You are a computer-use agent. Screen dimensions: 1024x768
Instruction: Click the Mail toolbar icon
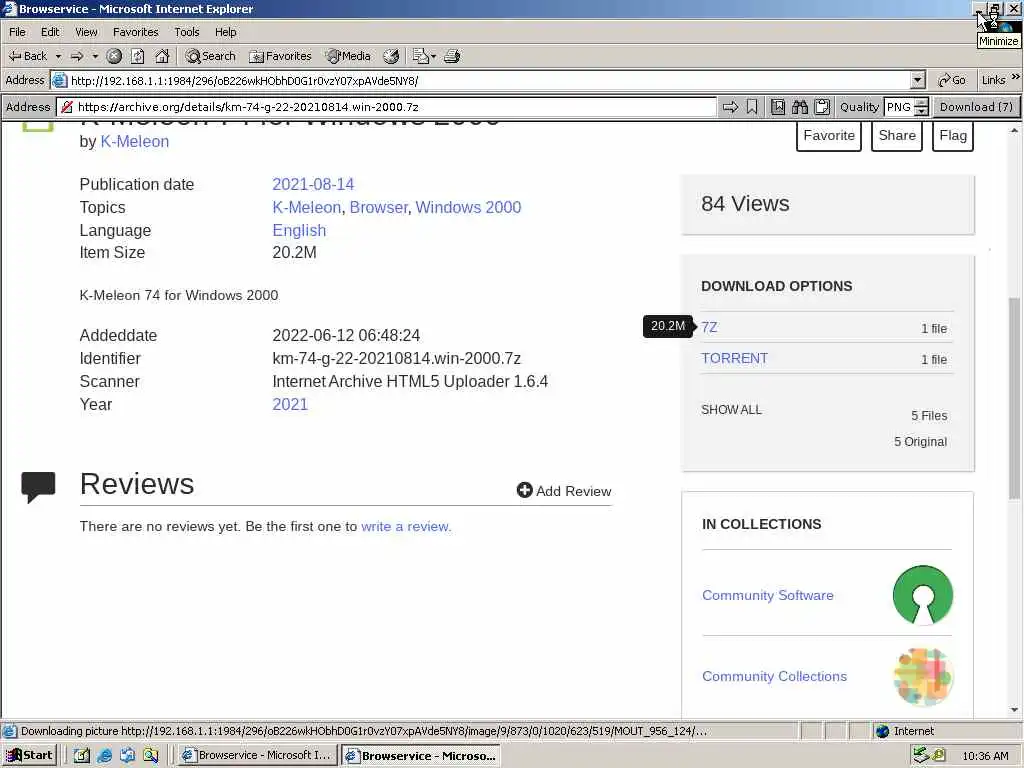420,56
